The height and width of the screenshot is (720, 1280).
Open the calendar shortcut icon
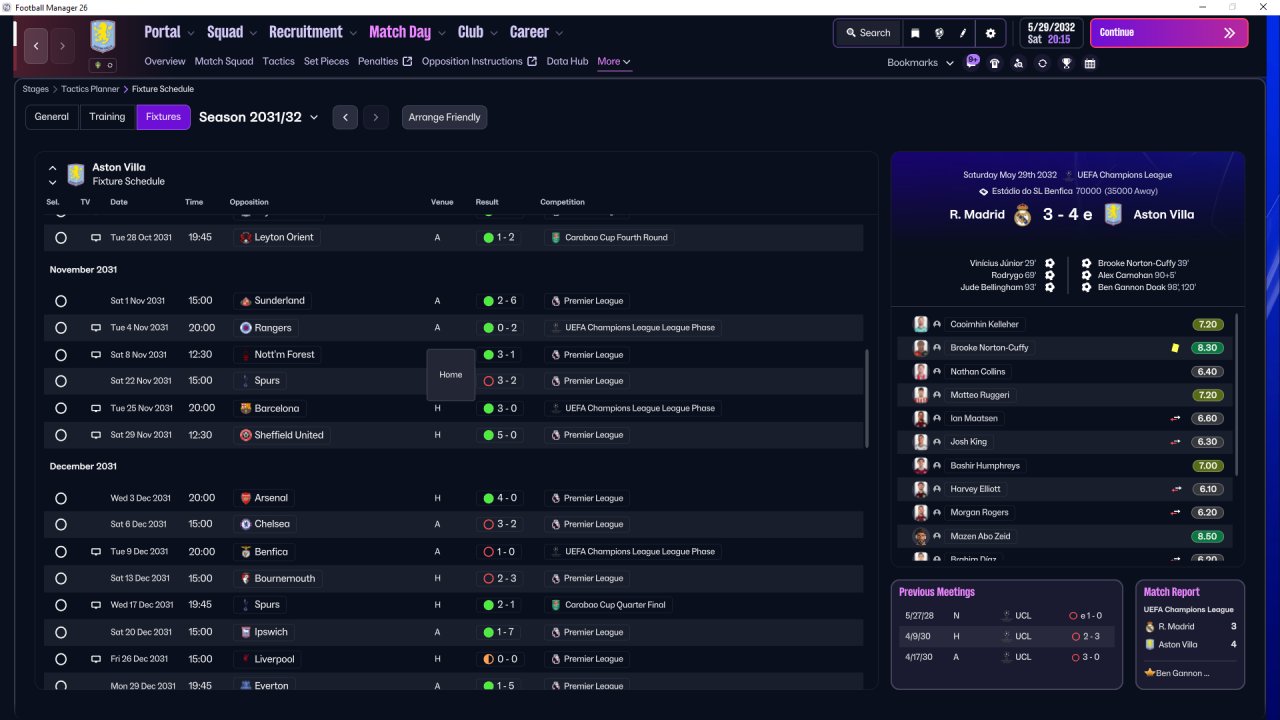tap(1090, 63)
